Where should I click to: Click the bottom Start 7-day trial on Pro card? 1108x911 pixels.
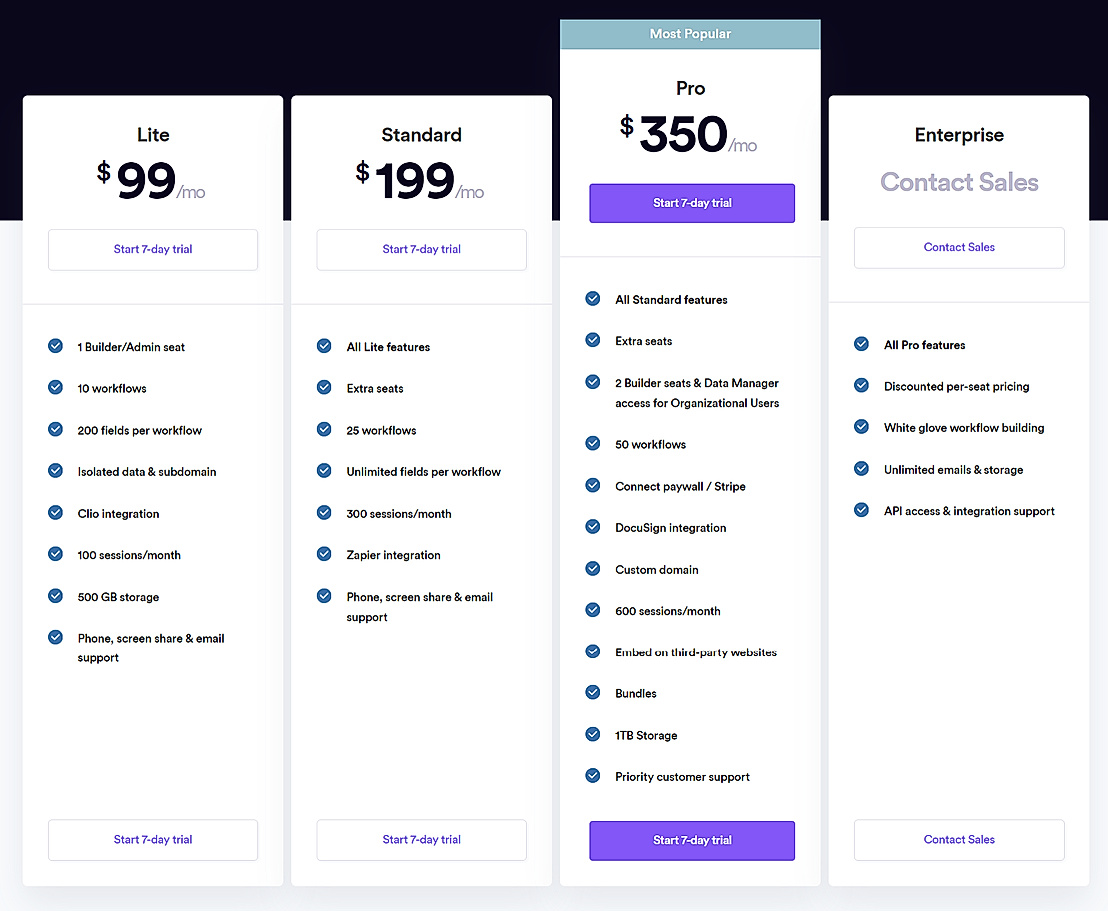click(691, 840)
